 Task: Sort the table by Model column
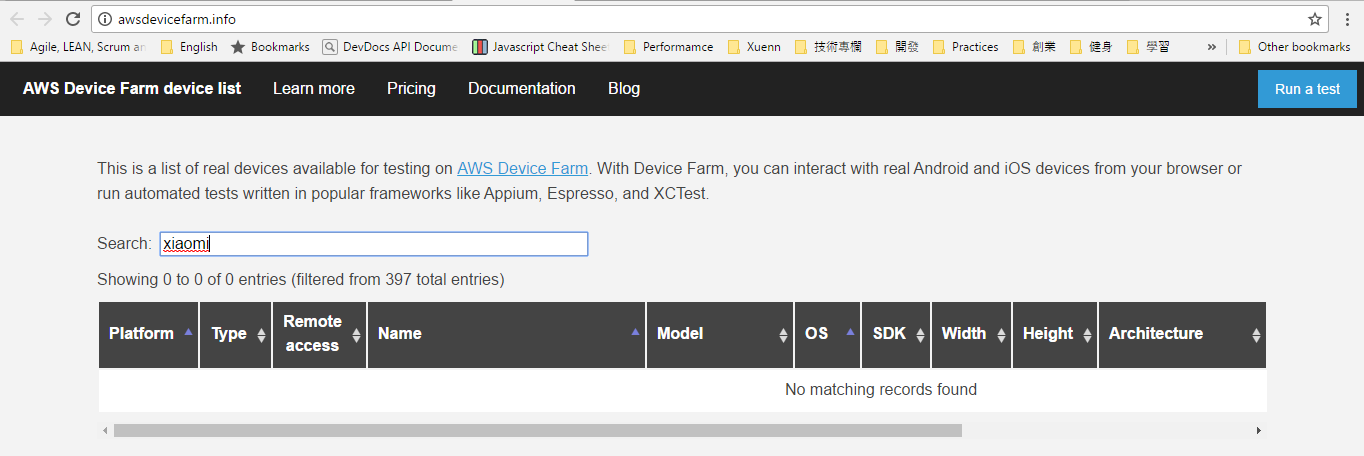pos(719,334)
